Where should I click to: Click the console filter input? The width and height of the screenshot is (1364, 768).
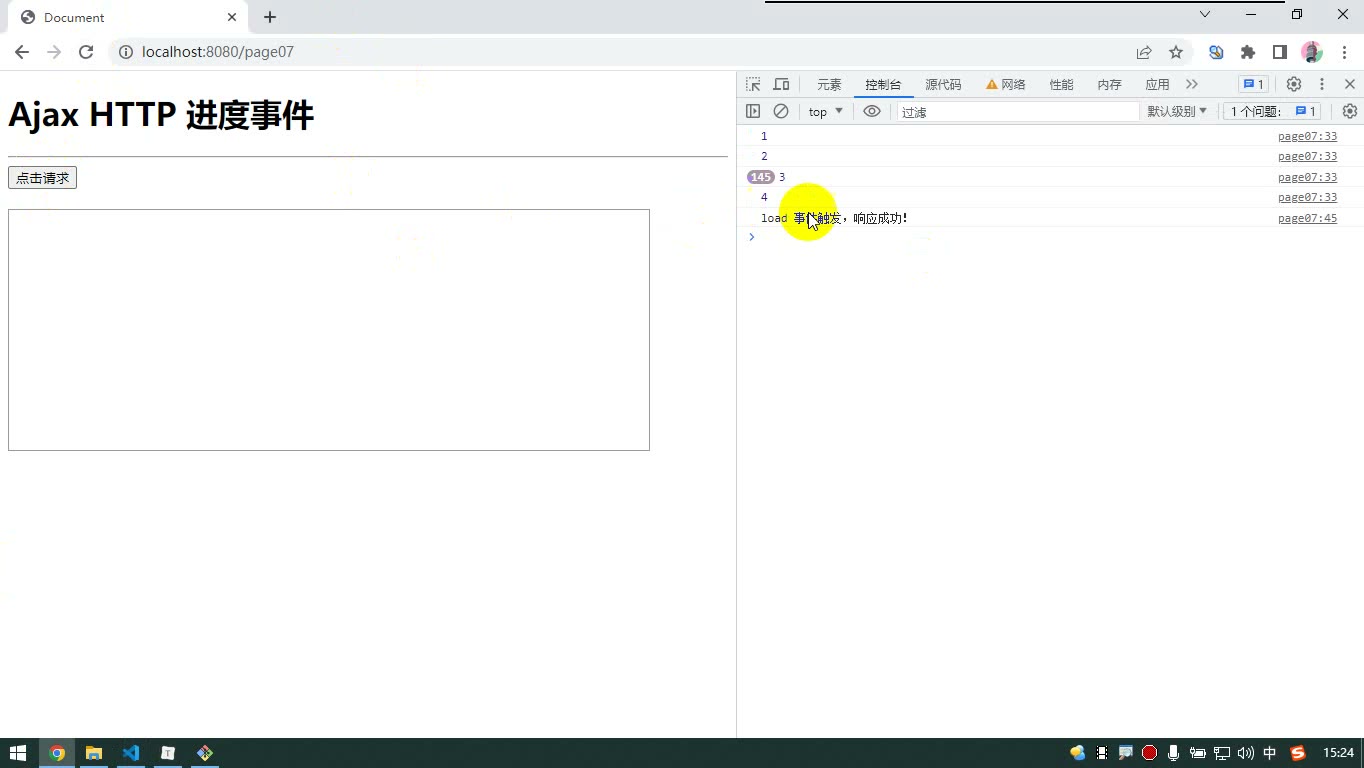(1018, 112)
